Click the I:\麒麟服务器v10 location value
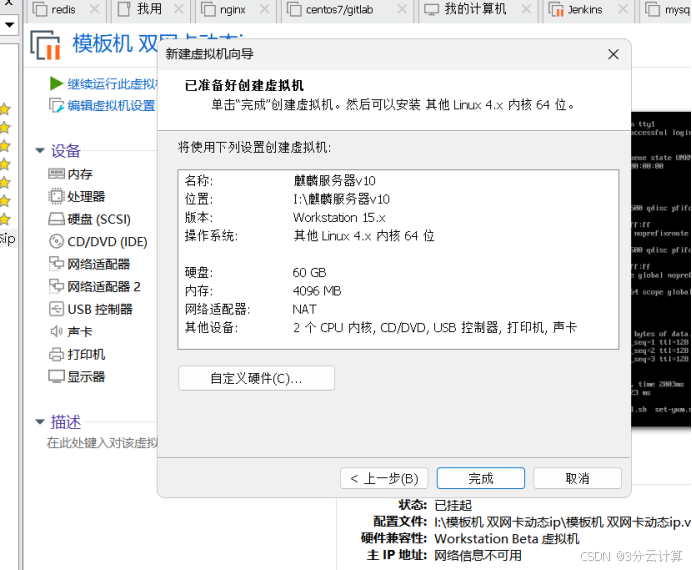This screenshot has height=570, width=692. [x=341, y=199]
